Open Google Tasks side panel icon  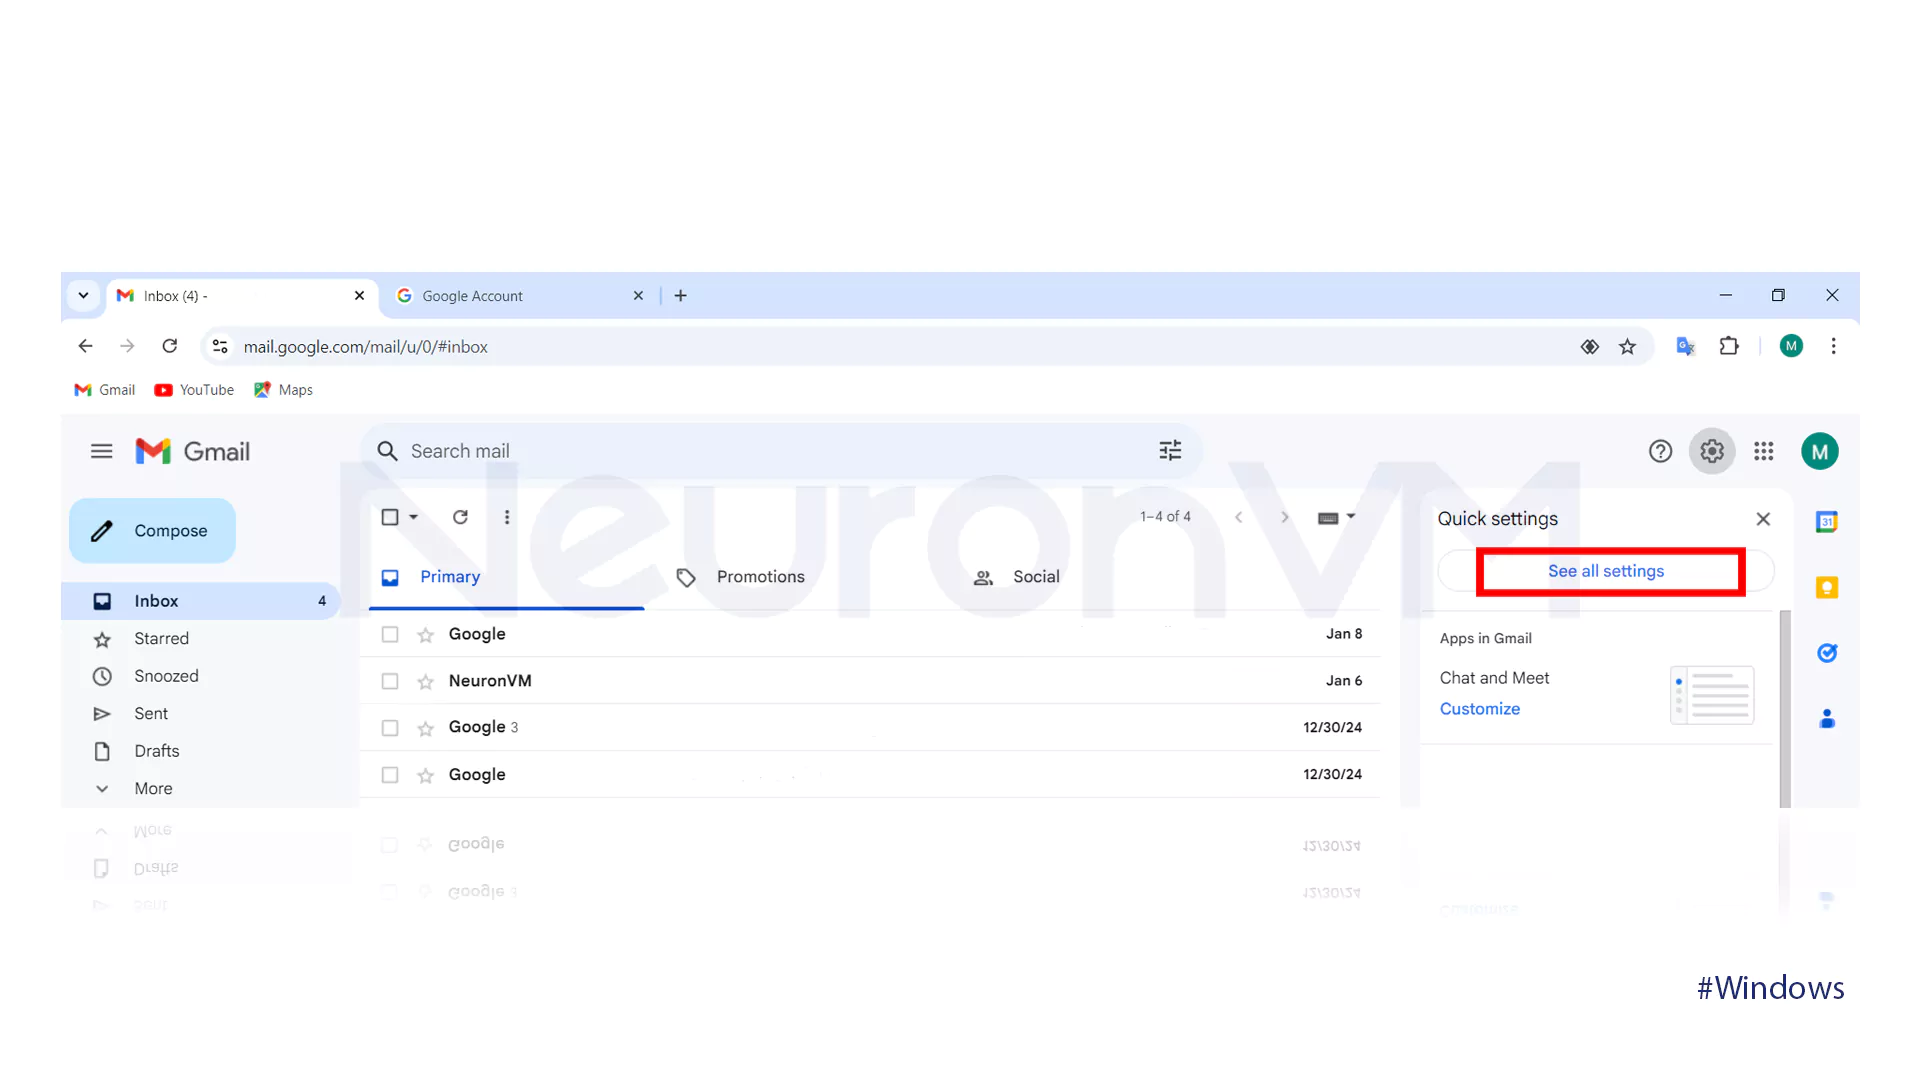[1827, 653]
